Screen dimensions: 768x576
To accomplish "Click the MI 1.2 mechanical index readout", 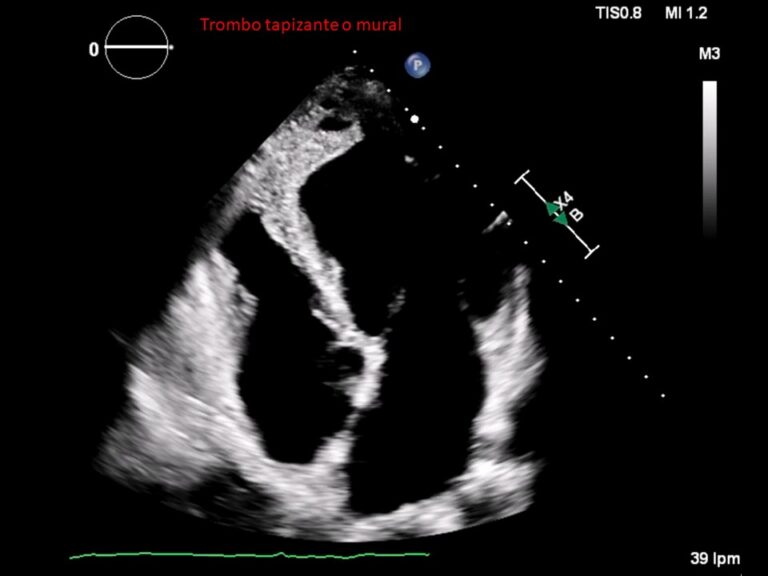I will click(x=686, y=13).
